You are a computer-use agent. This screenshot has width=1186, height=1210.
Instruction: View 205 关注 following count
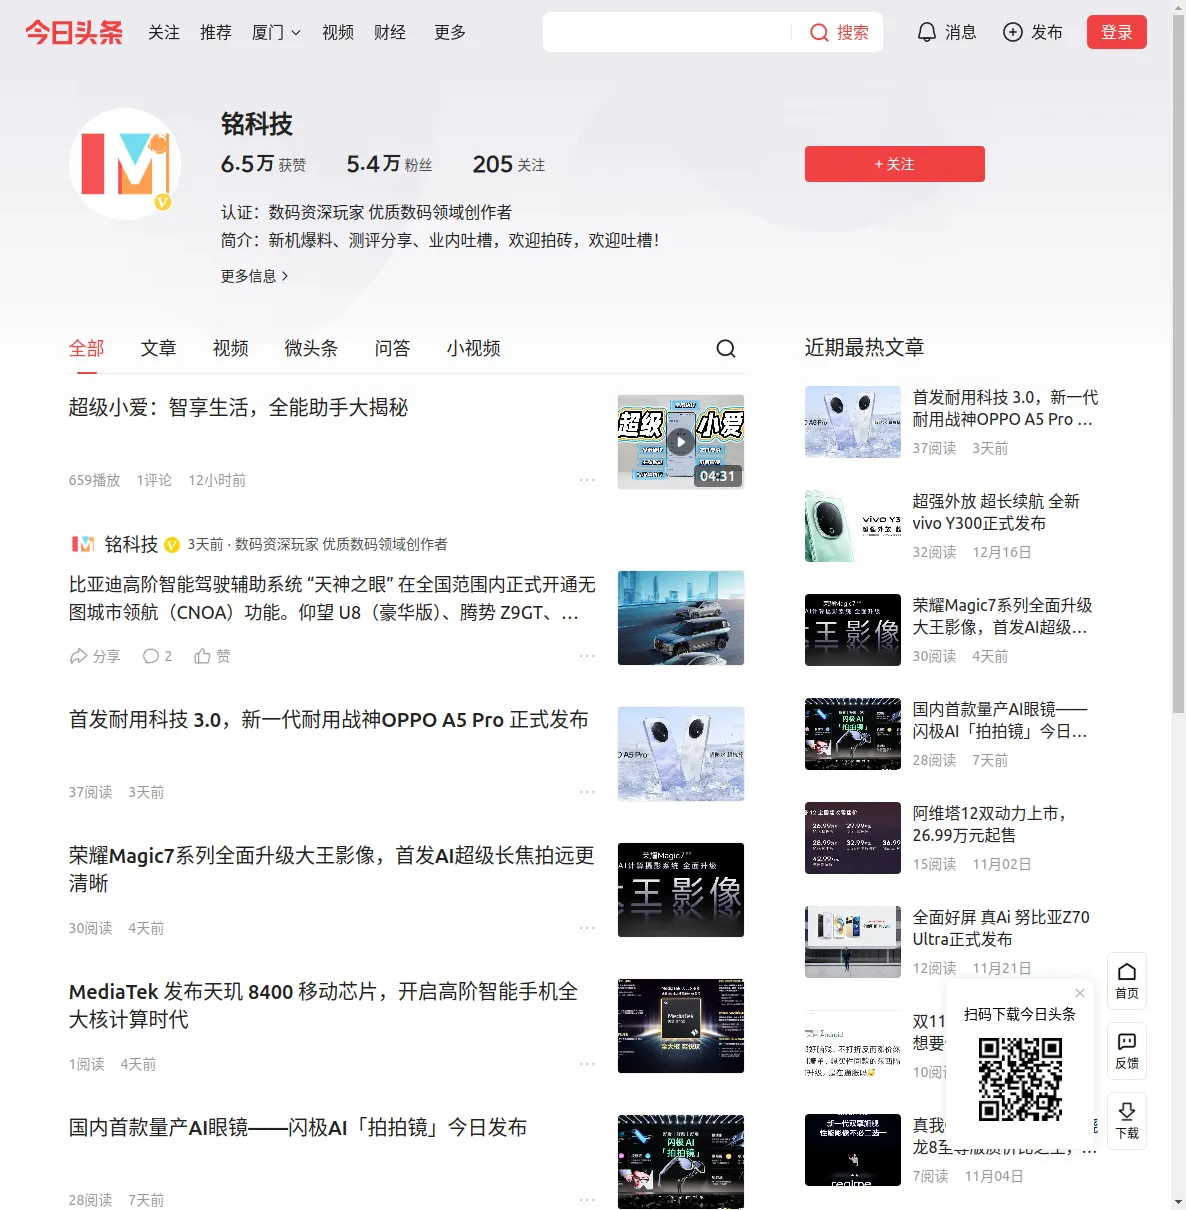[x=509, y=164]
